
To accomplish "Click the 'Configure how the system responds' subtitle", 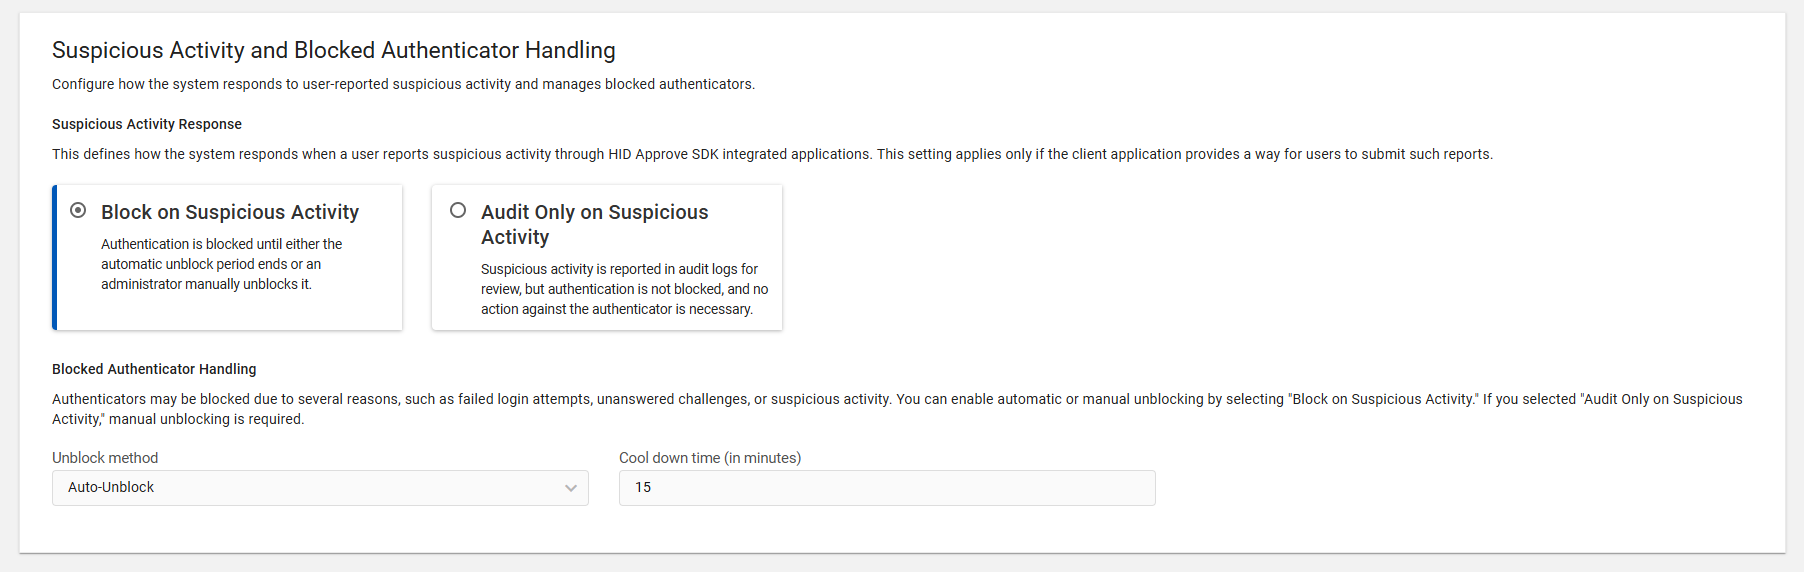I will [x=403, y=84].
